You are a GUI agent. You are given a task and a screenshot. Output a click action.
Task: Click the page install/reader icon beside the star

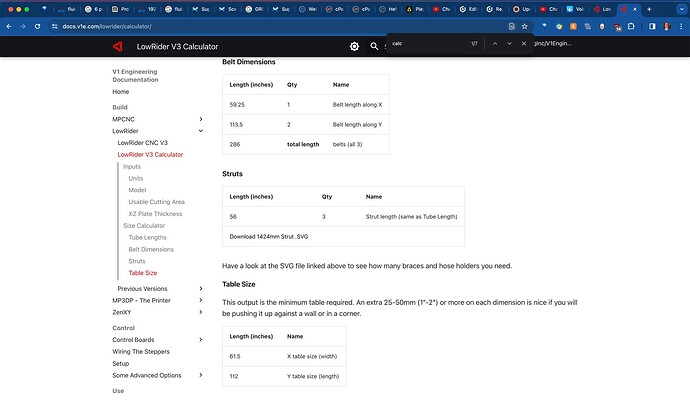tap(512, 26)
